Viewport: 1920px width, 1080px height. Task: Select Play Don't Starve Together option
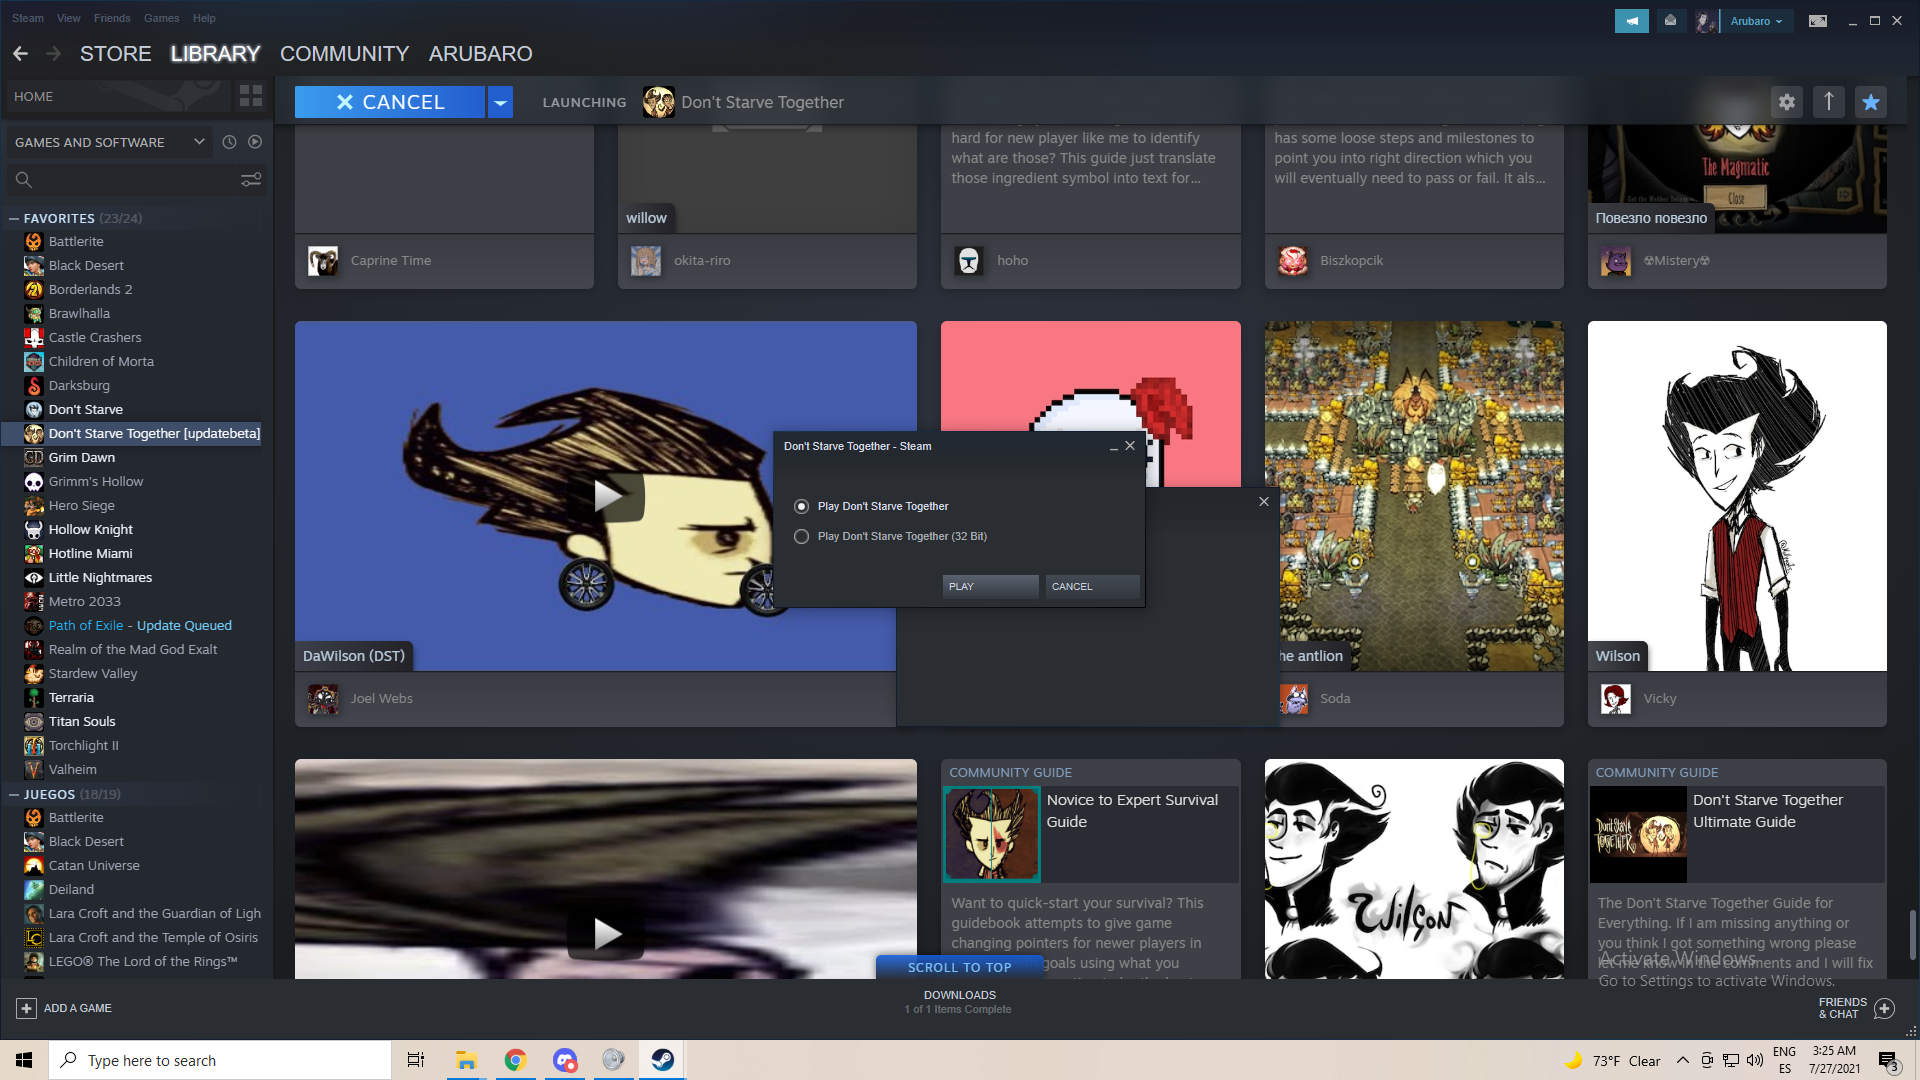click(x=801, y=507)
